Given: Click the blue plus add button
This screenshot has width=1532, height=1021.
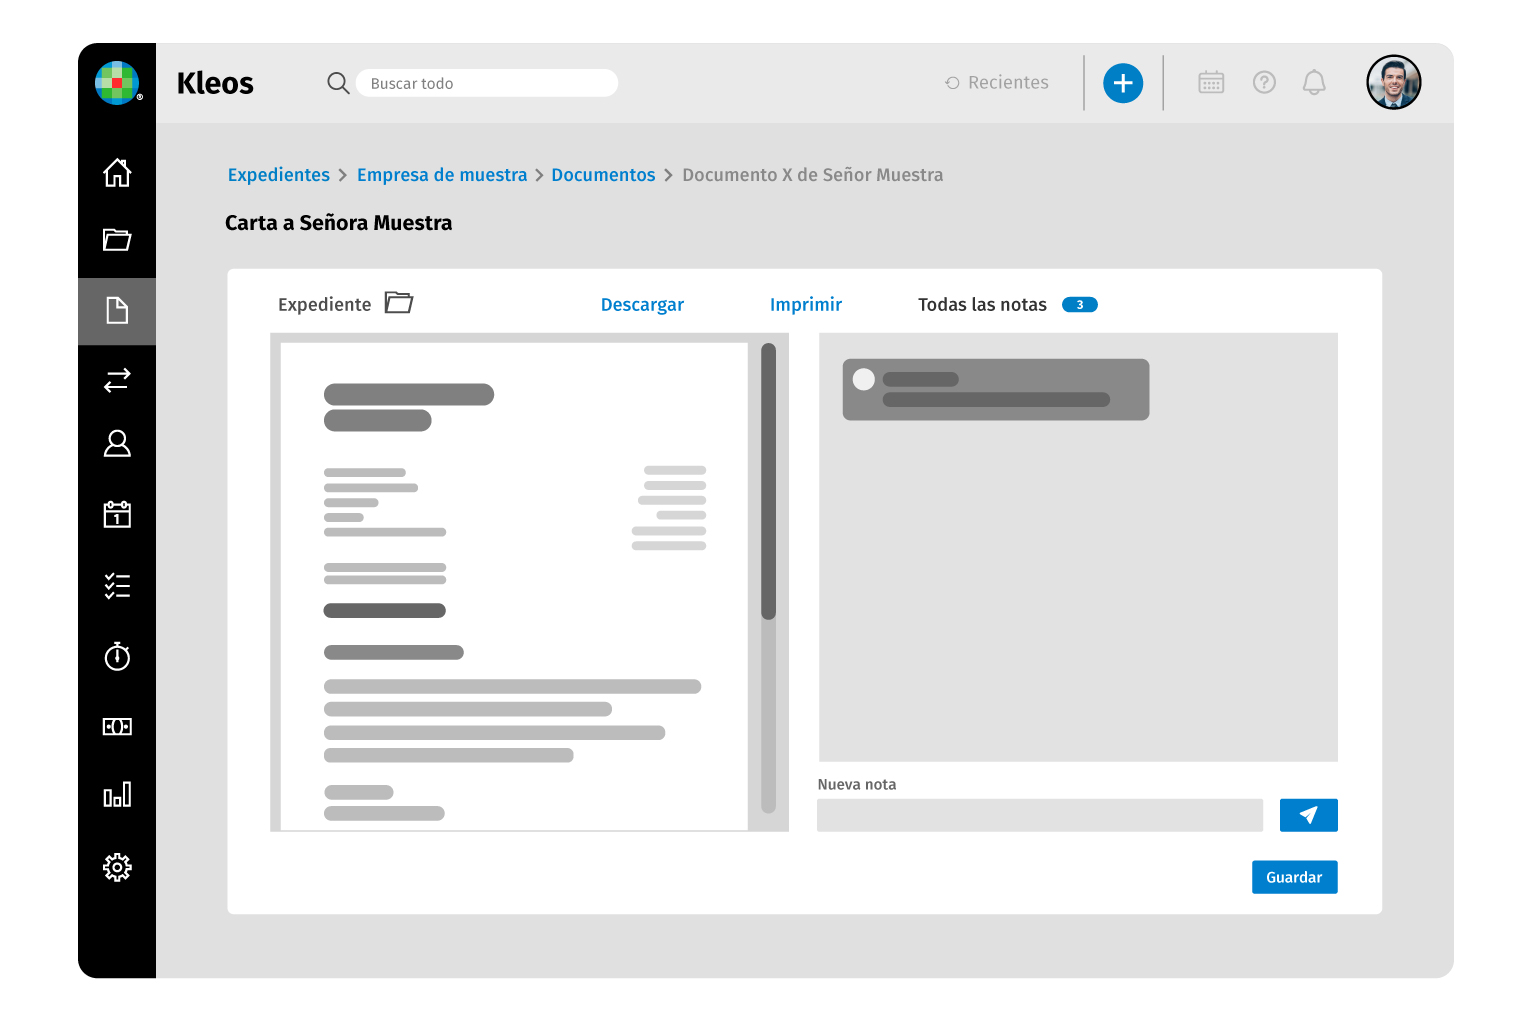Looking at the screenshot, I should [x=1123, y=83].
